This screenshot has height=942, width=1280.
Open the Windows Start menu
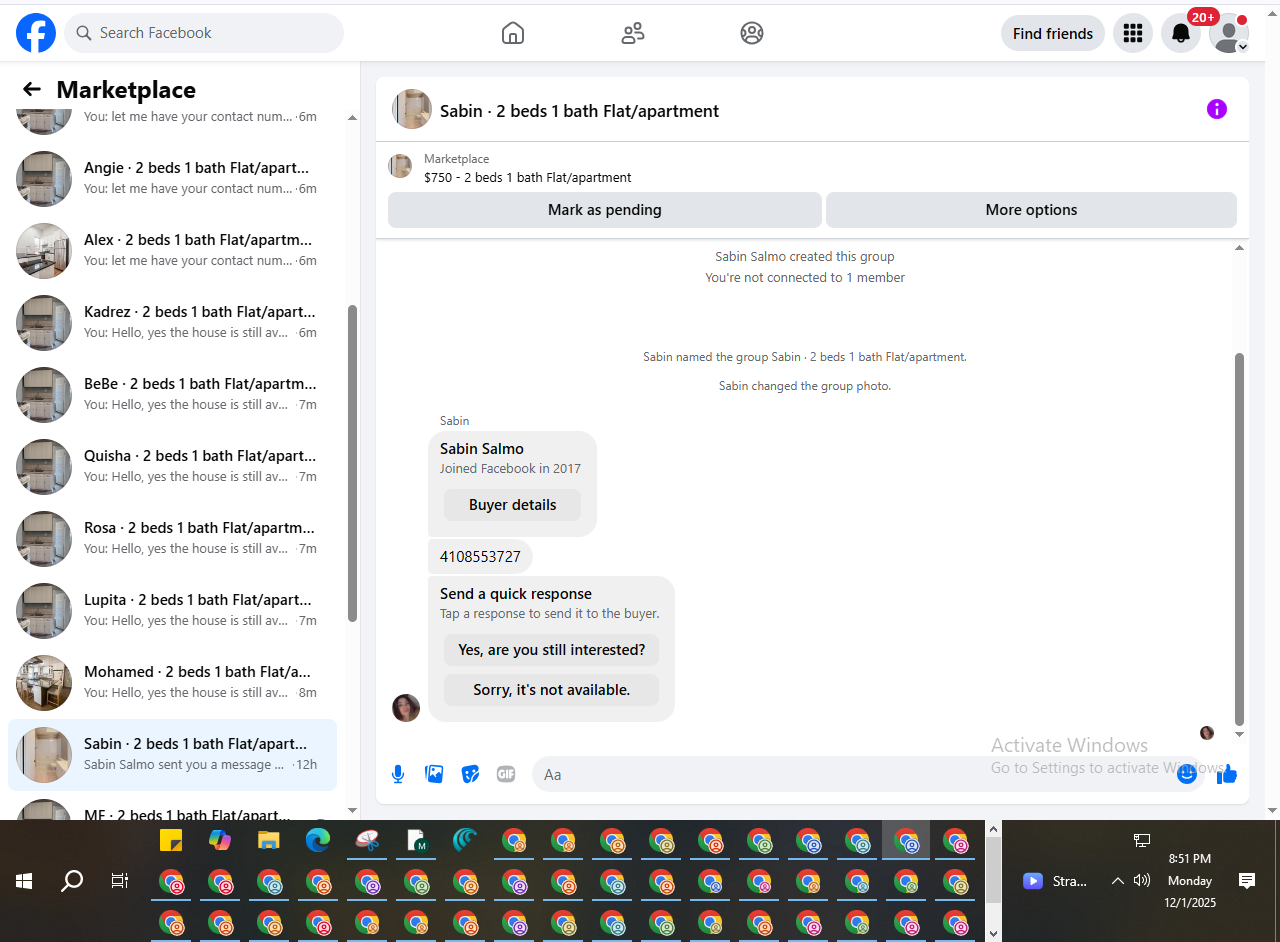24,881
